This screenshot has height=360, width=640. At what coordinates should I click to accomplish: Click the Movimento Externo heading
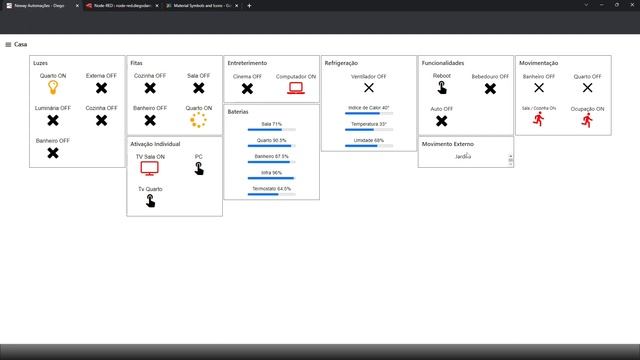[x=448, y=144]
